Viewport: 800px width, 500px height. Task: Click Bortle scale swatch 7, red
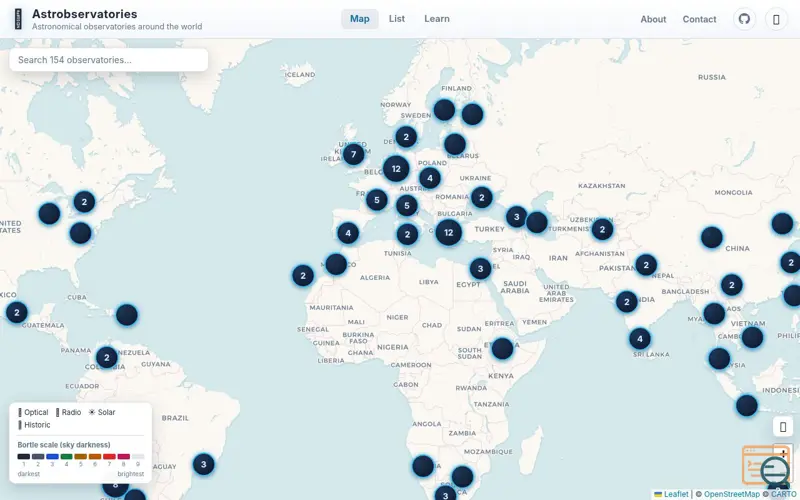(109, 457)
